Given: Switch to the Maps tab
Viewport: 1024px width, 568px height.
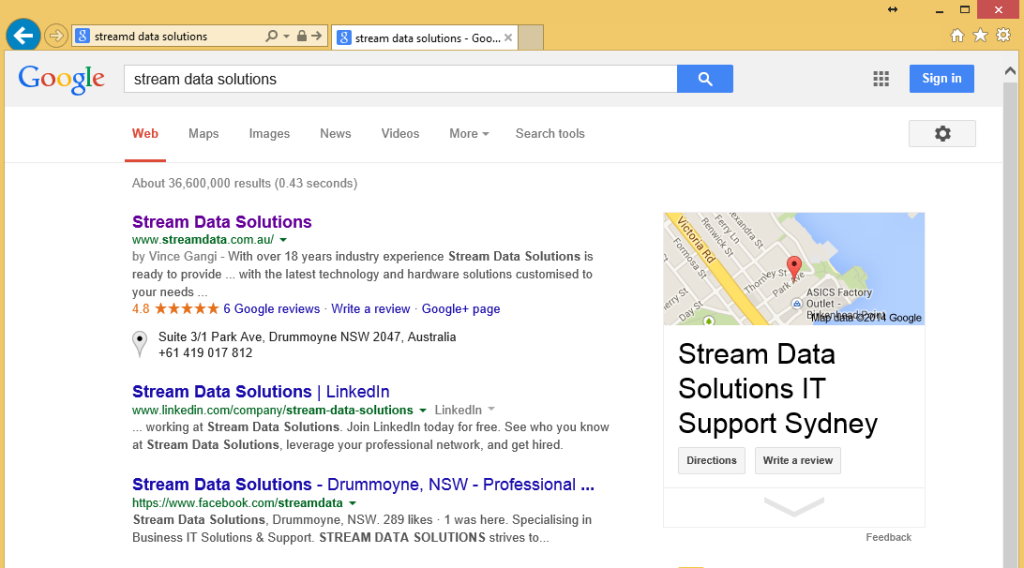Looking at the screenshot, I should 204,134.
